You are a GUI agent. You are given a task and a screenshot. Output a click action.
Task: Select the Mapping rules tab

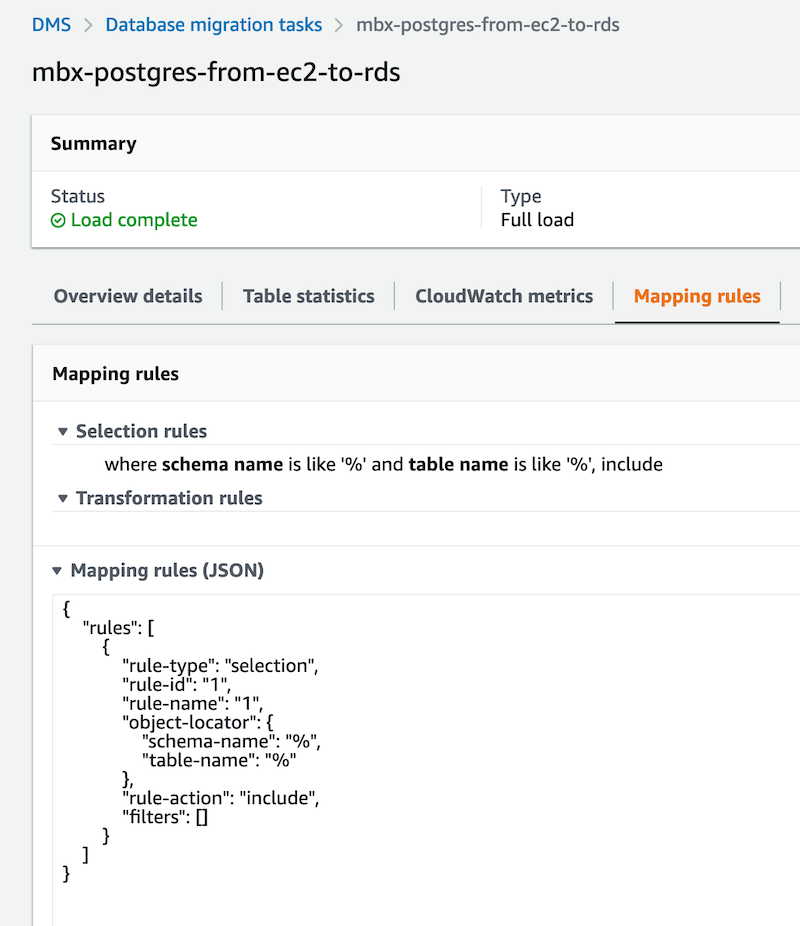[697, 296]
